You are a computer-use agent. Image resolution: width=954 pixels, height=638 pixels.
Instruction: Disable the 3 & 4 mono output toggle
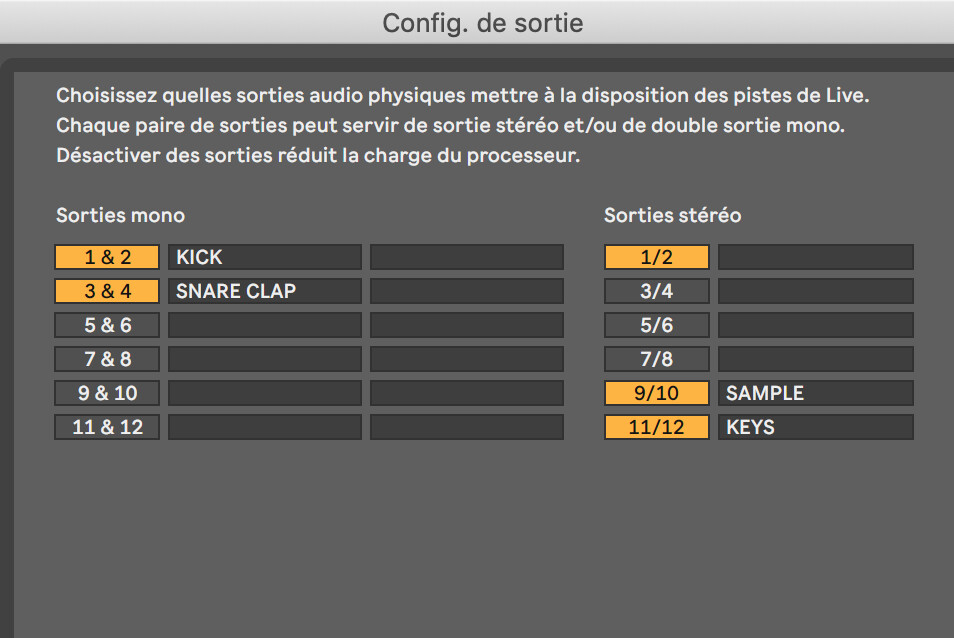pyautogui.click(x=107, y=291)
